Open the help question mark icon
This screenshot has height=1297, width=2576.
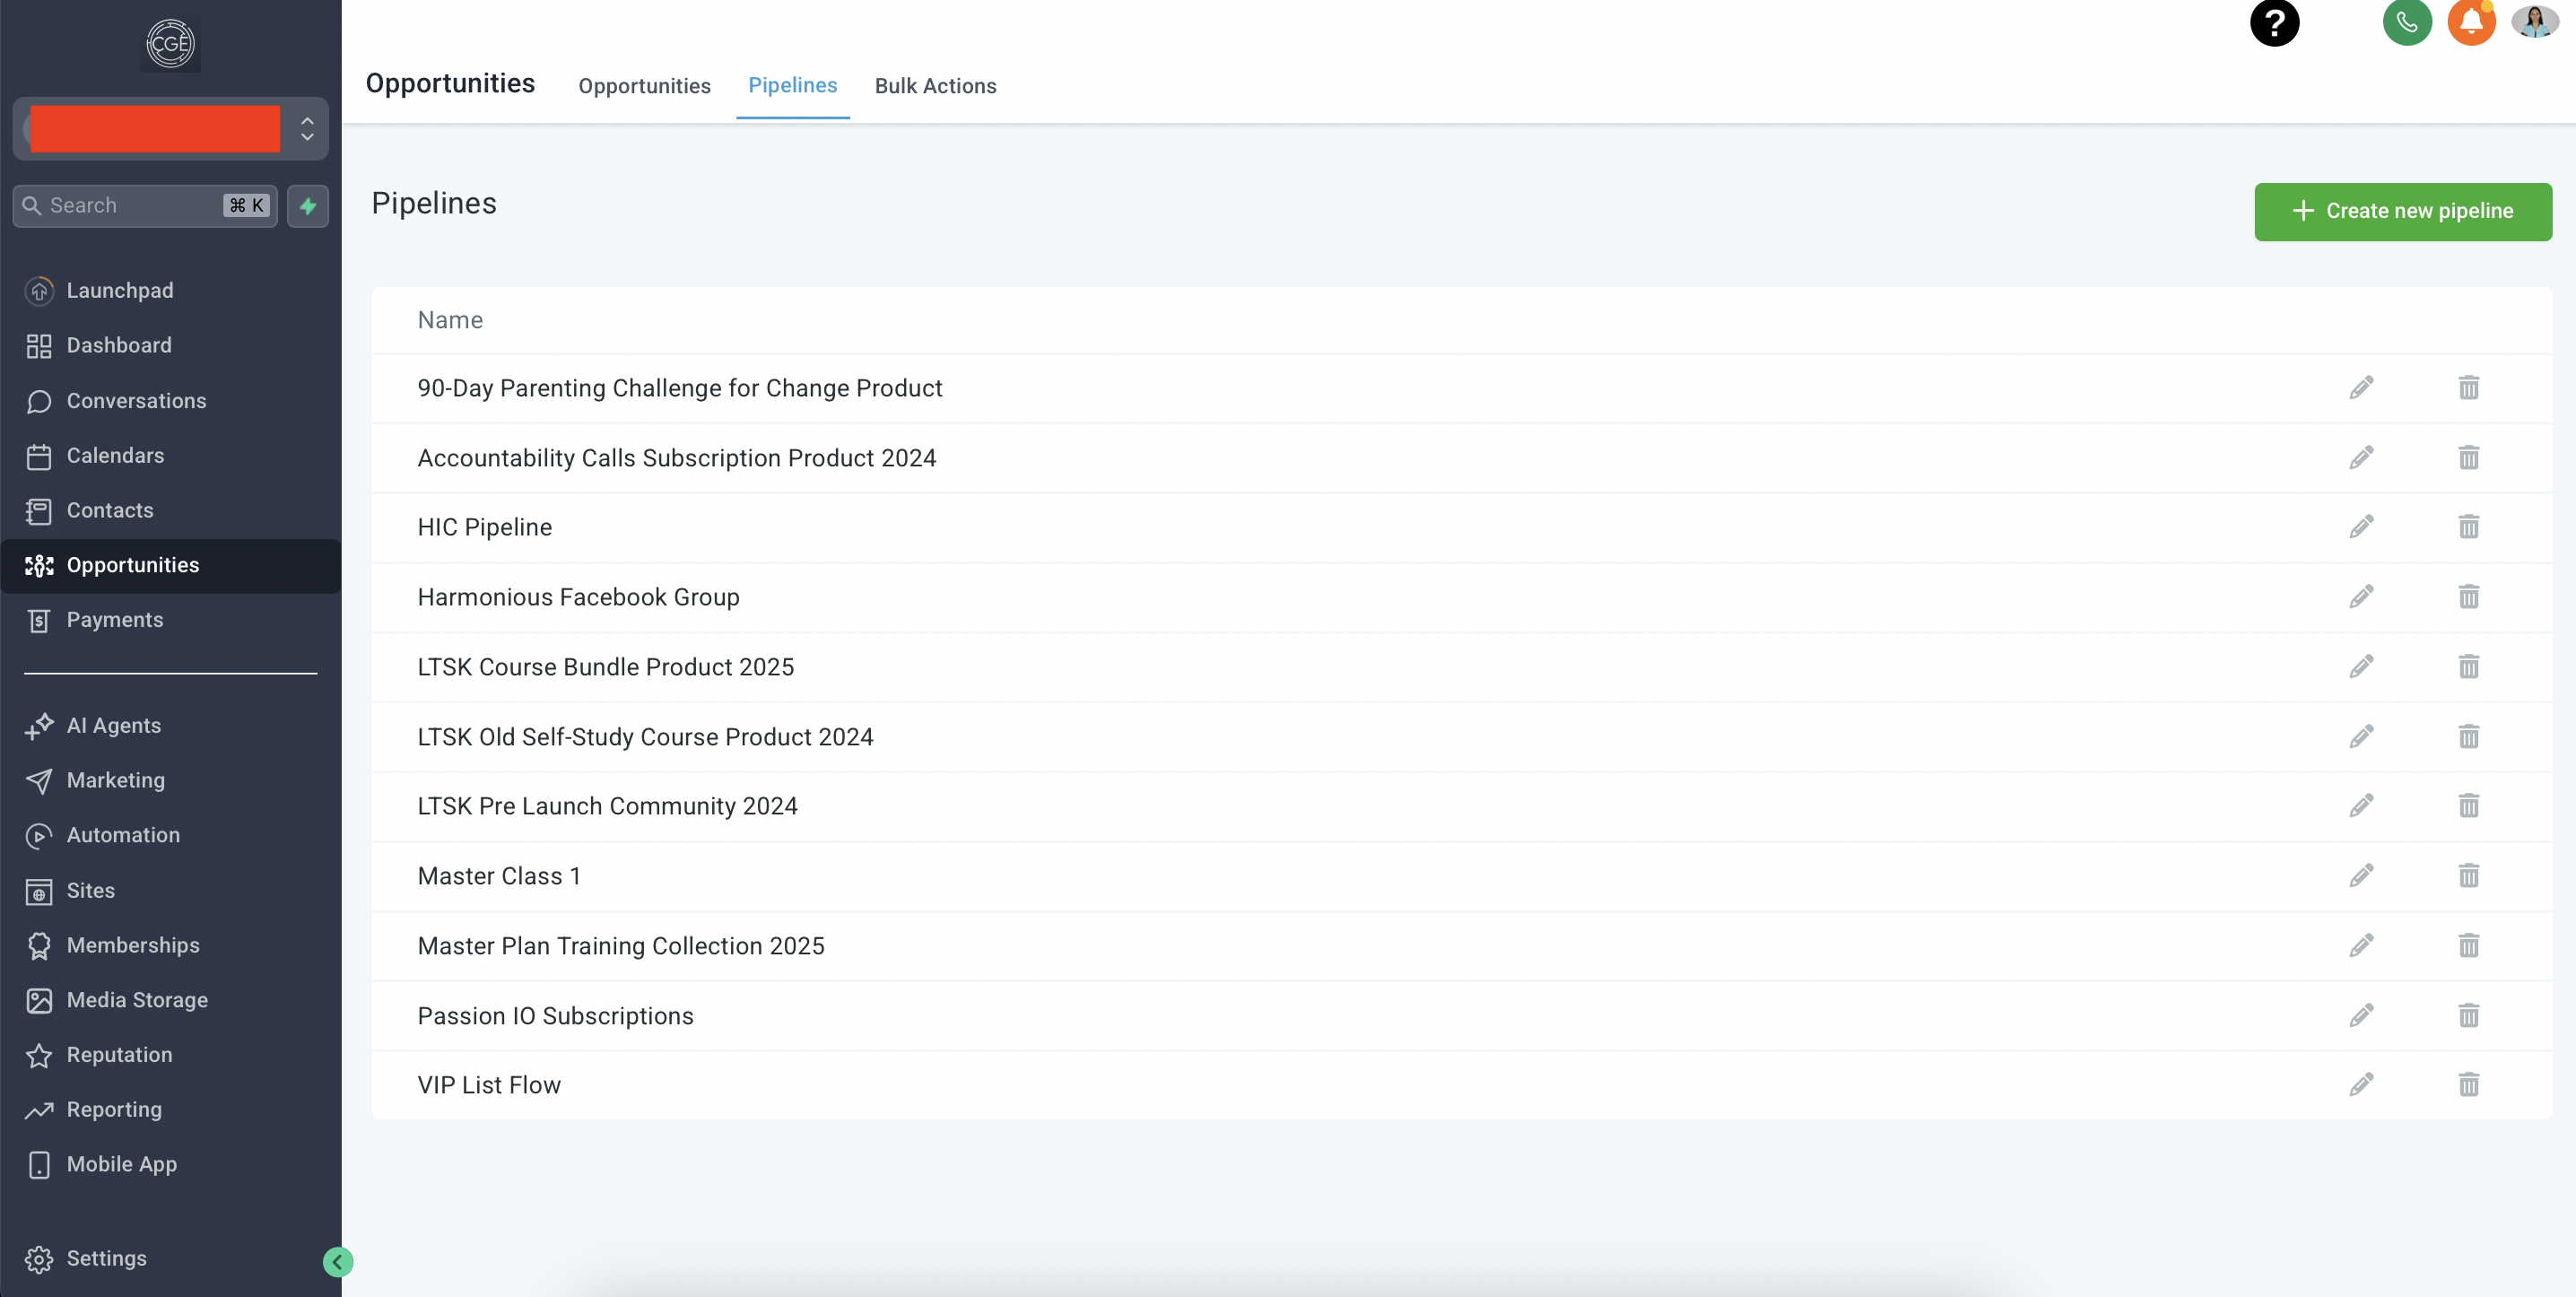point(2274,23)
